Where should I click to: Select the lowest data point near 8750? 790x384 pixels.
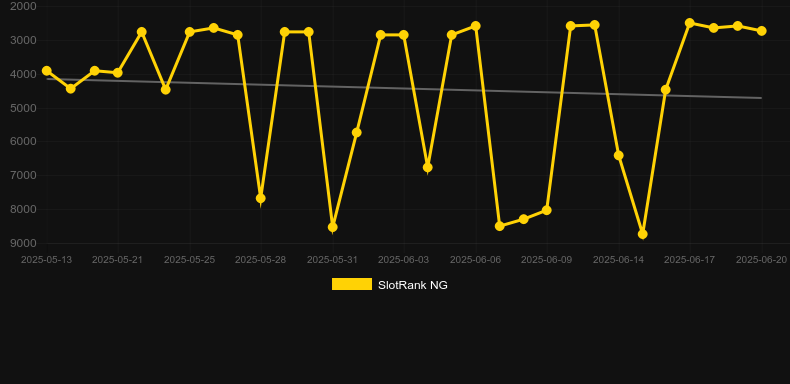[642, 234]
